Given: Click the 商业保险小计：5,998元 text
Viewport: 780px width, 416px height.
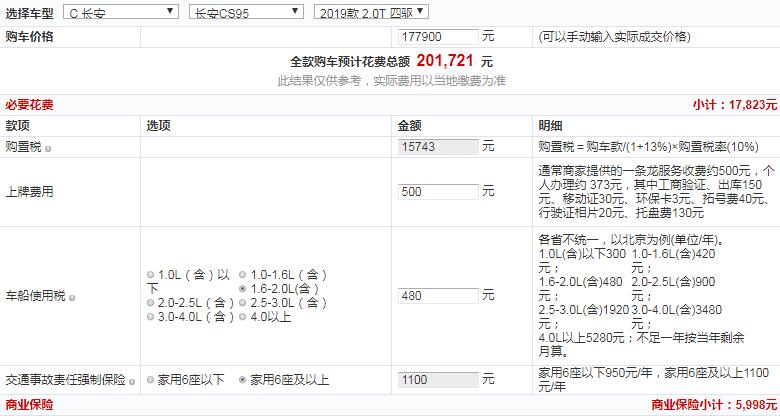Looking at the screenshot, I should point(714,405).
